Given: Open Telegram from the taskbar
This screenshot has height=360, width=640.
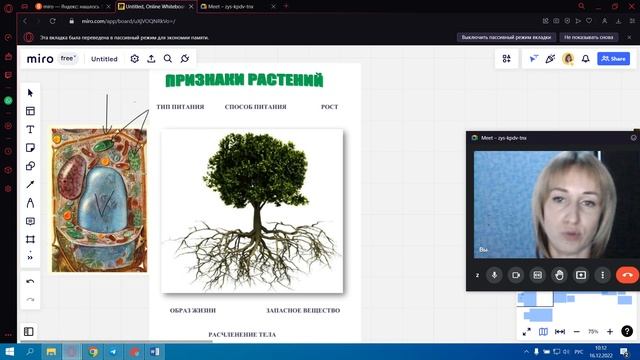Looking at the screenshot, I should 113,352.
